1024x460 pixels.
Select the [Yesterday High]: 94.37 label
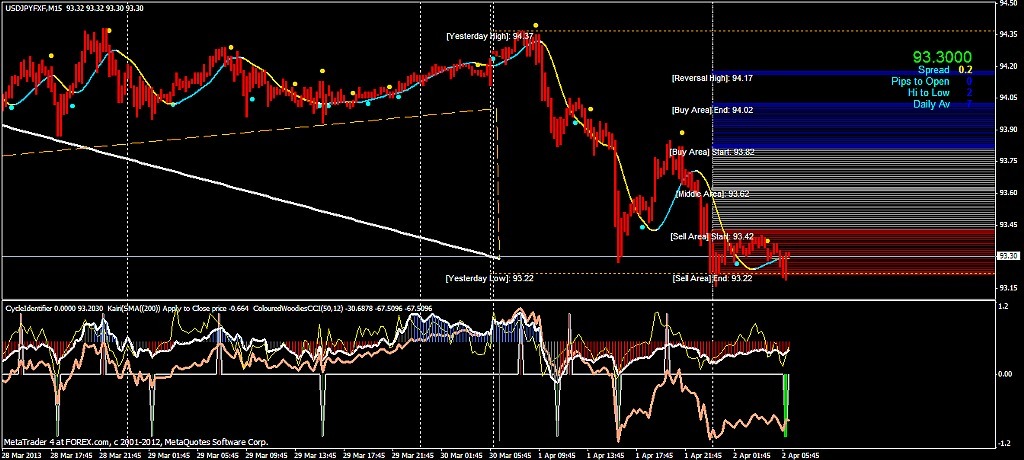click(490, 37)
